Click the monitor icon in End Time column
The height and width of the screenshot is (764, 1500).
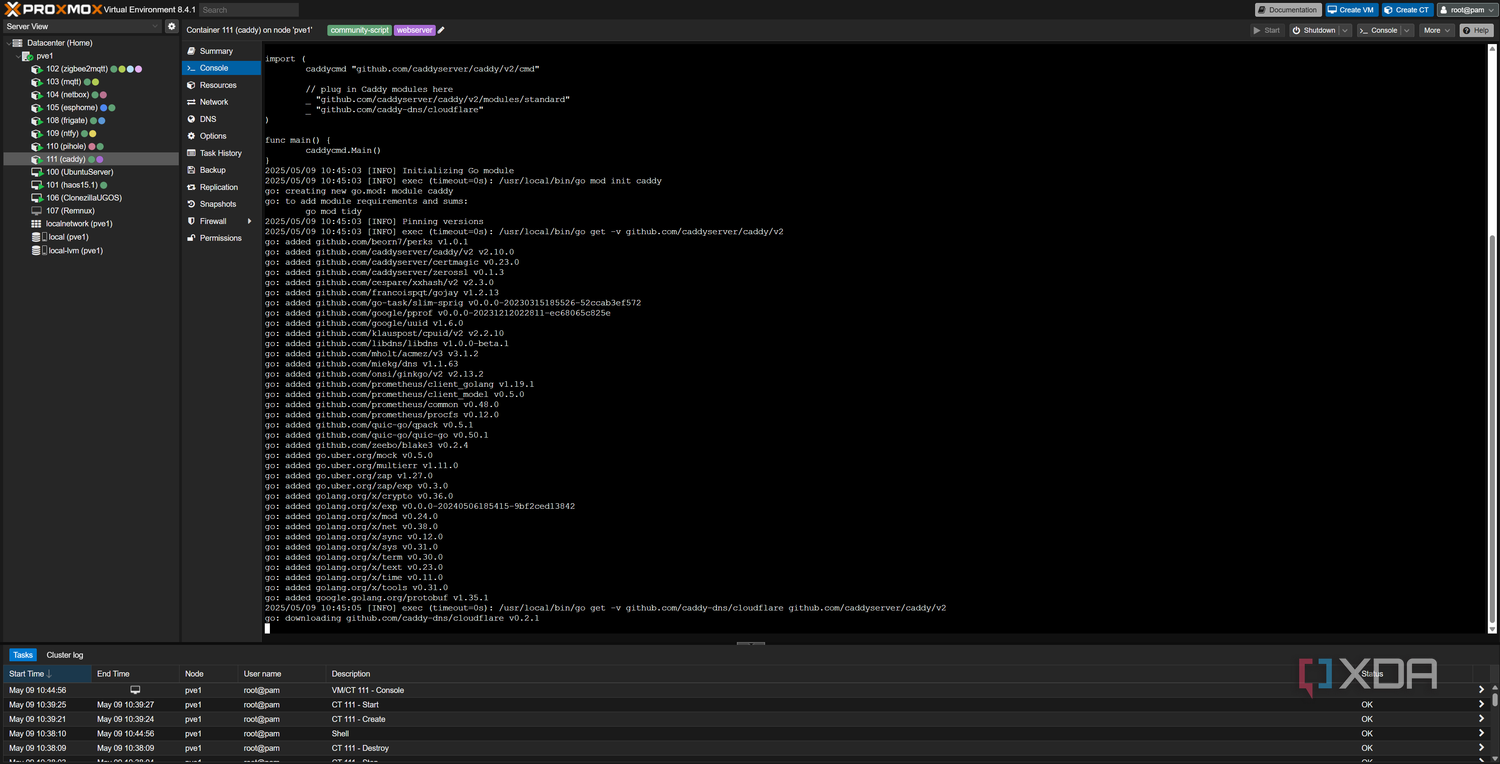pyautogui.click(x=135, y=690)
